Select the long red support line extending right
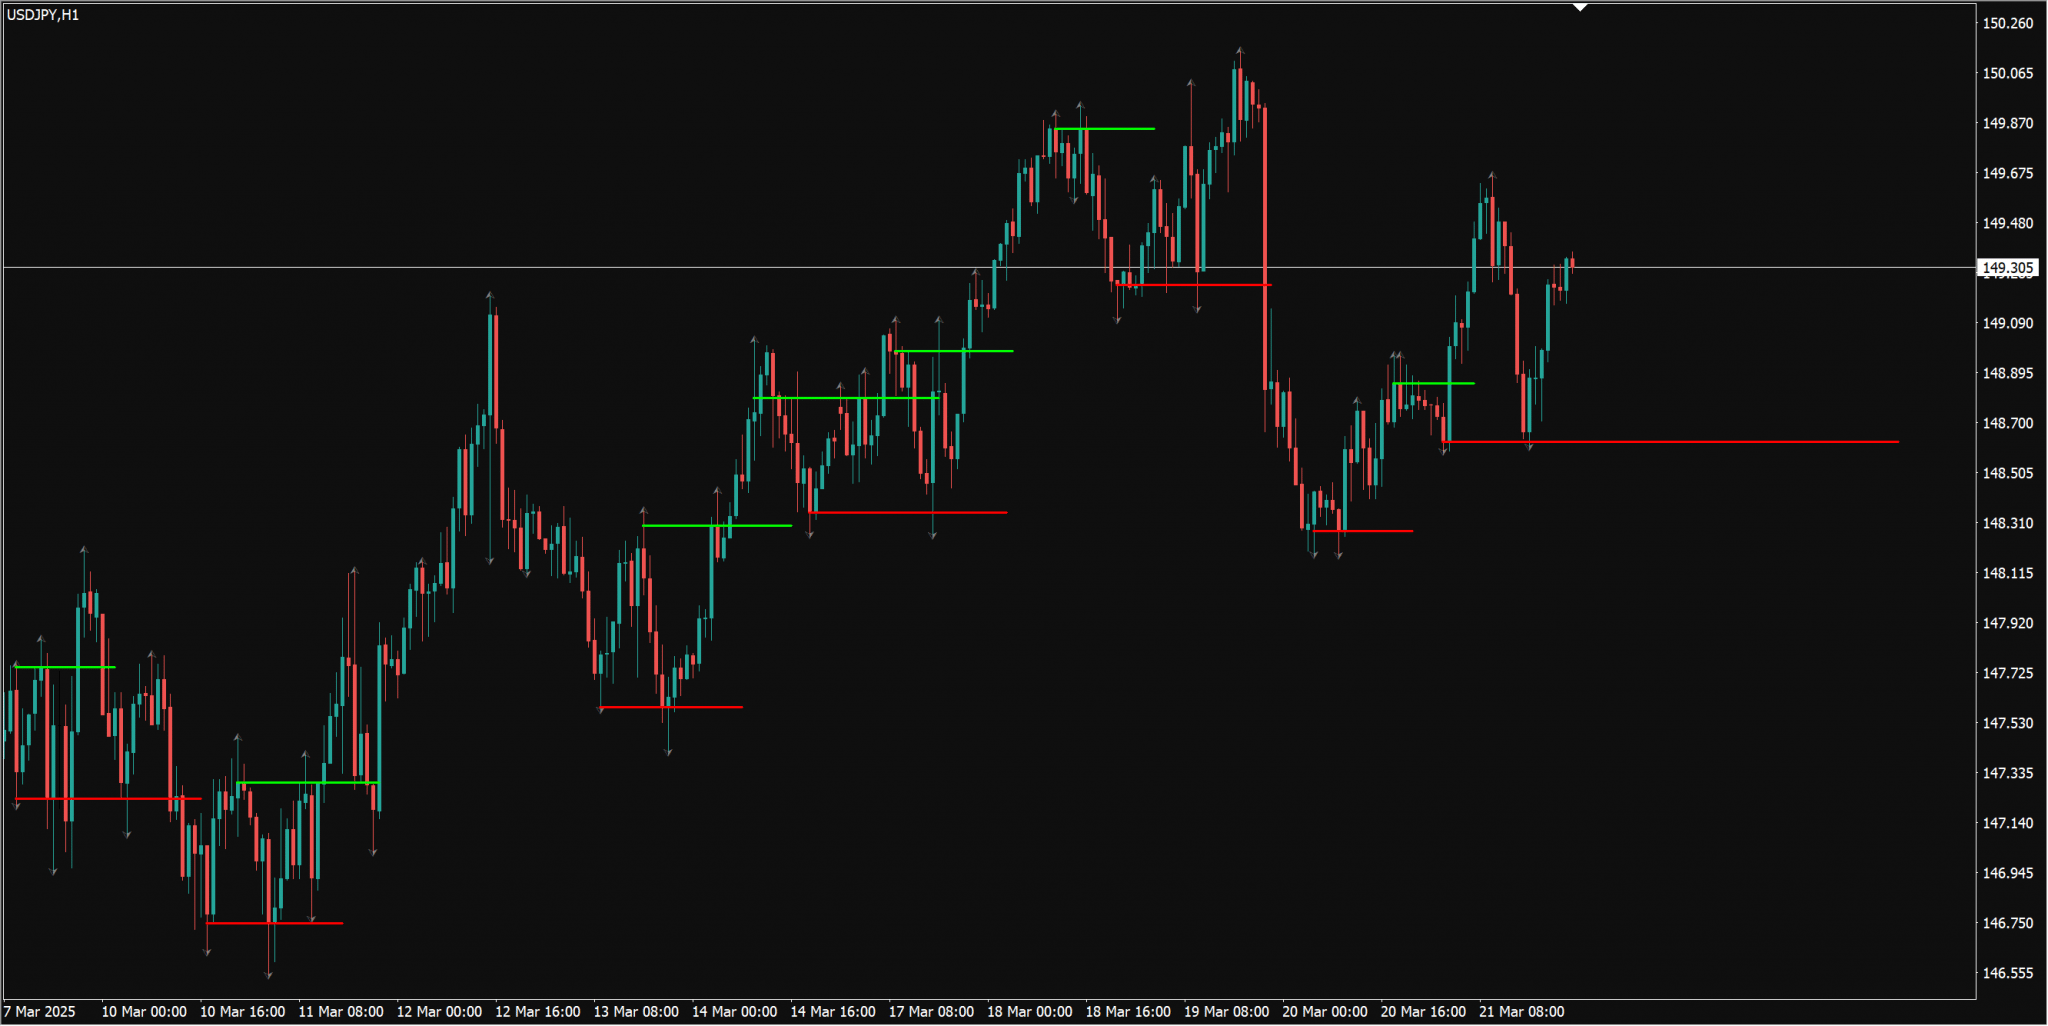This screenshot has width=2048, height=1026. pyautogui.click(x=1700, y=441)
